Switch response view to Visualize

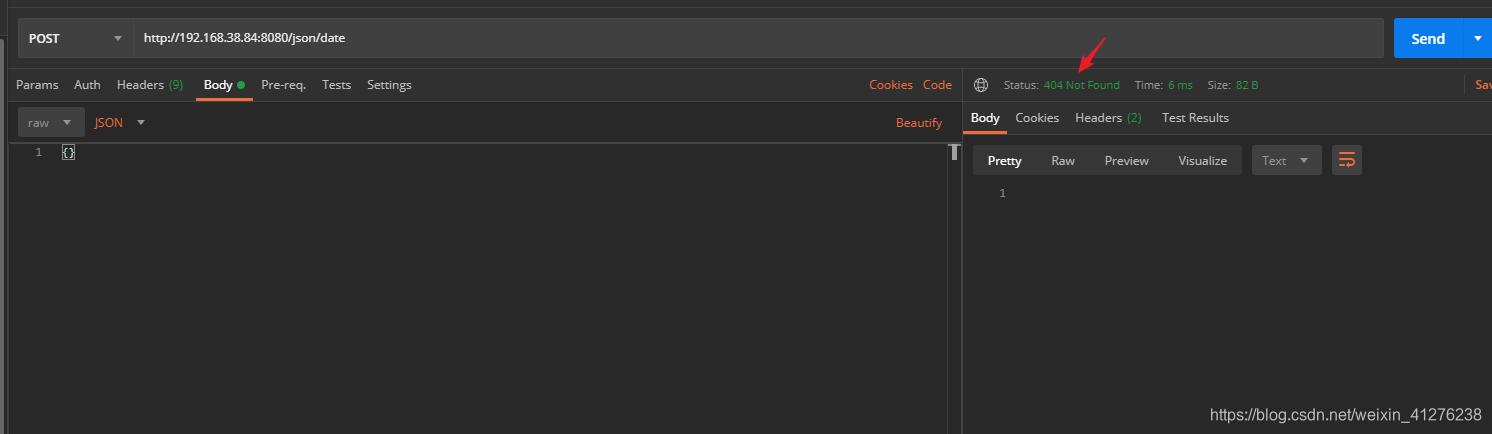(x=1202, y=160)
